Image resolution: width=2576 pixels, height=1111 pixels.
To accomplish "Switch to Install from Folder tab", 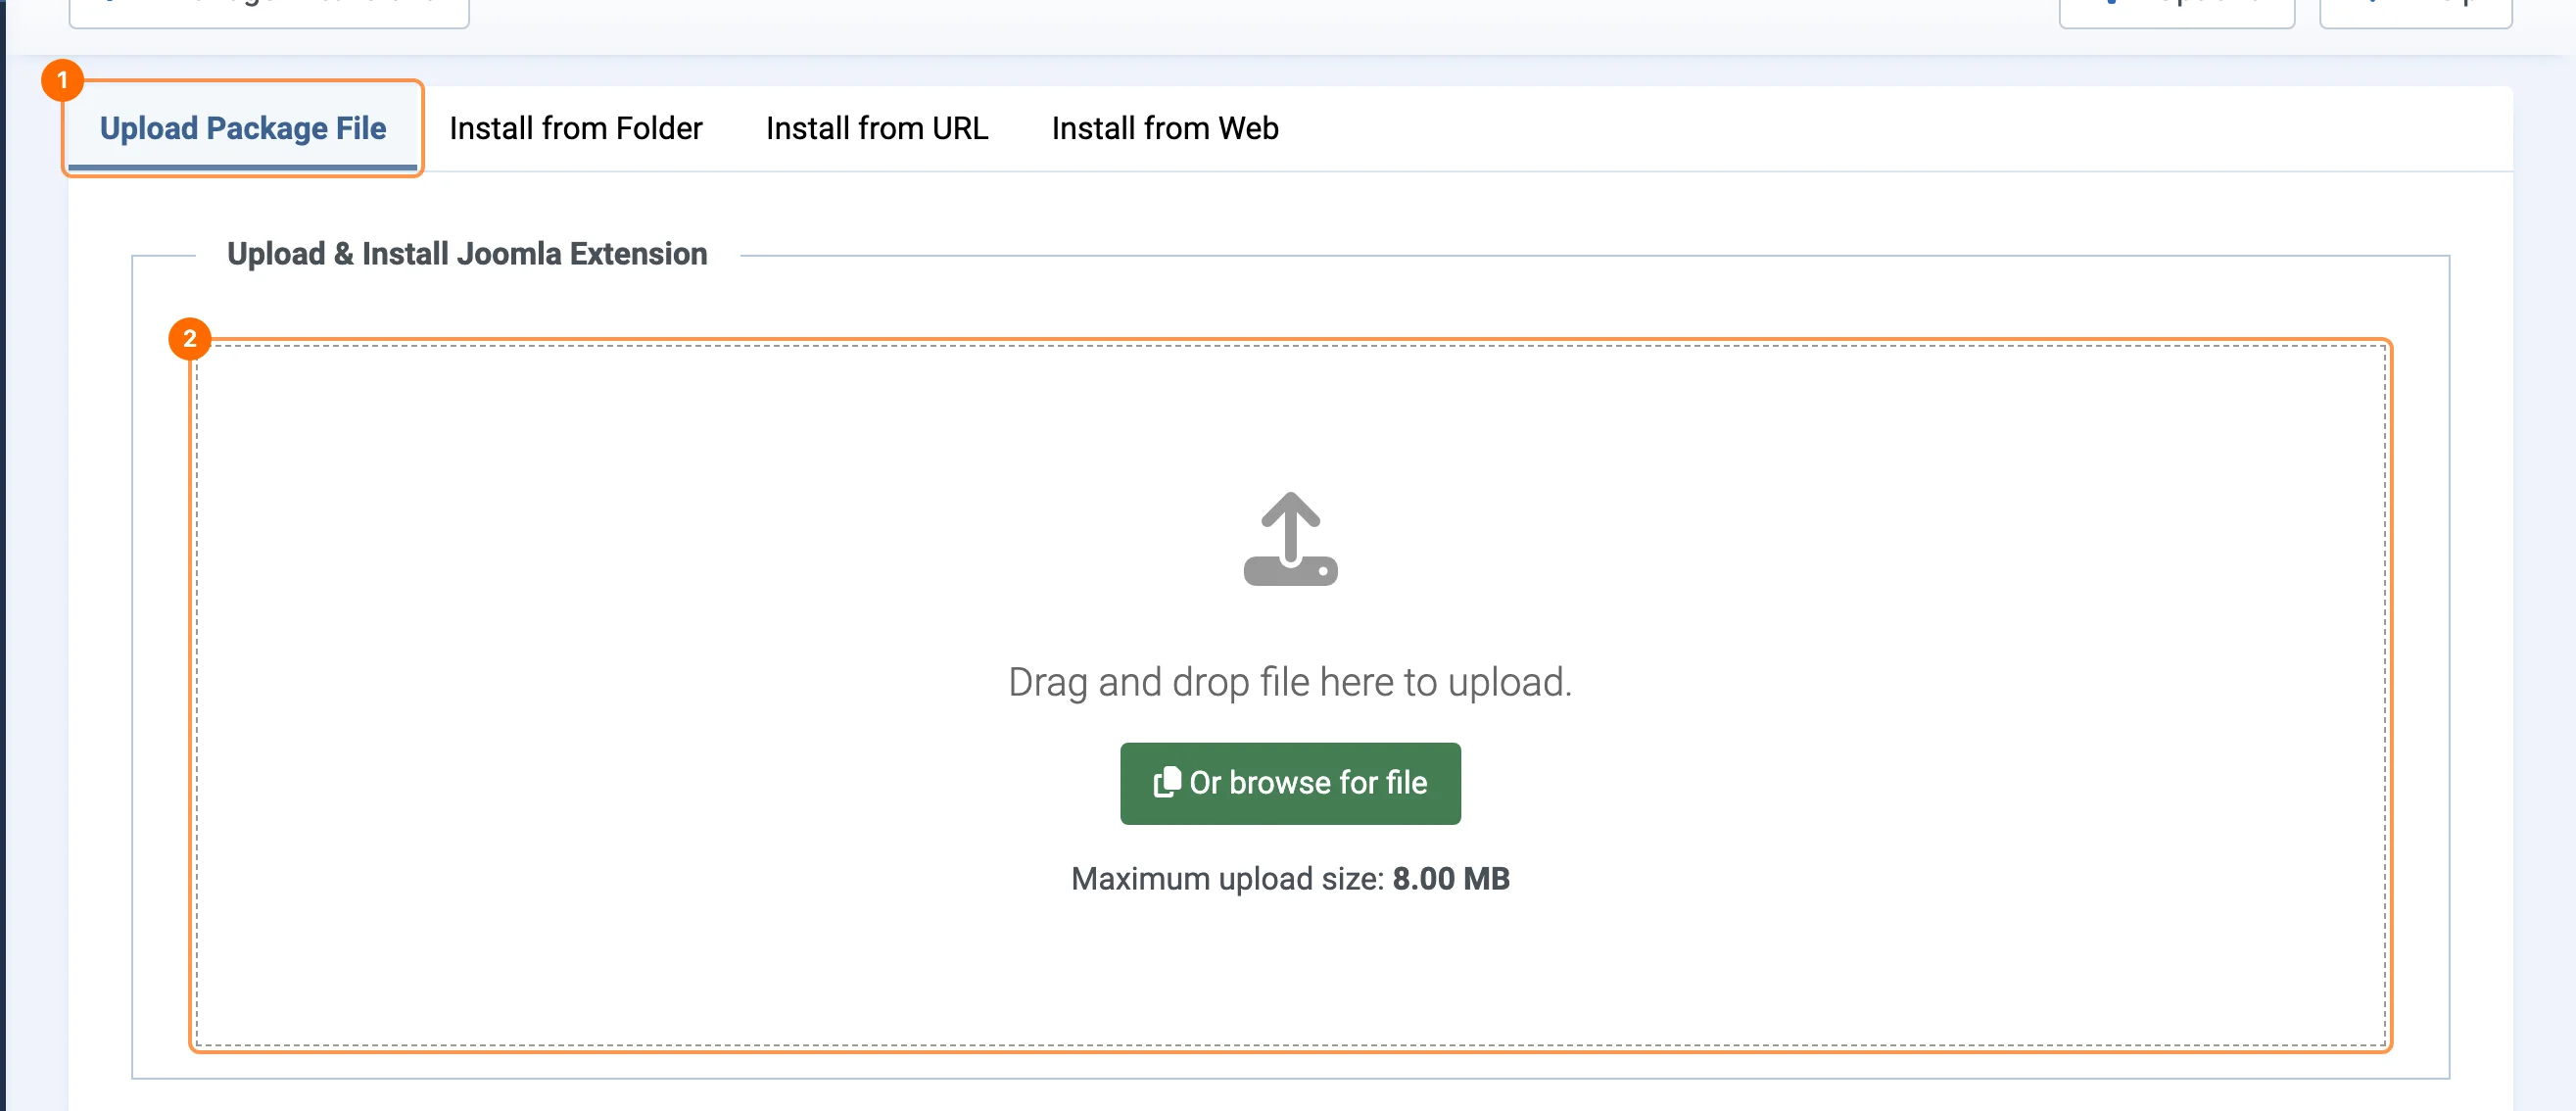I will tap(575, 128).
